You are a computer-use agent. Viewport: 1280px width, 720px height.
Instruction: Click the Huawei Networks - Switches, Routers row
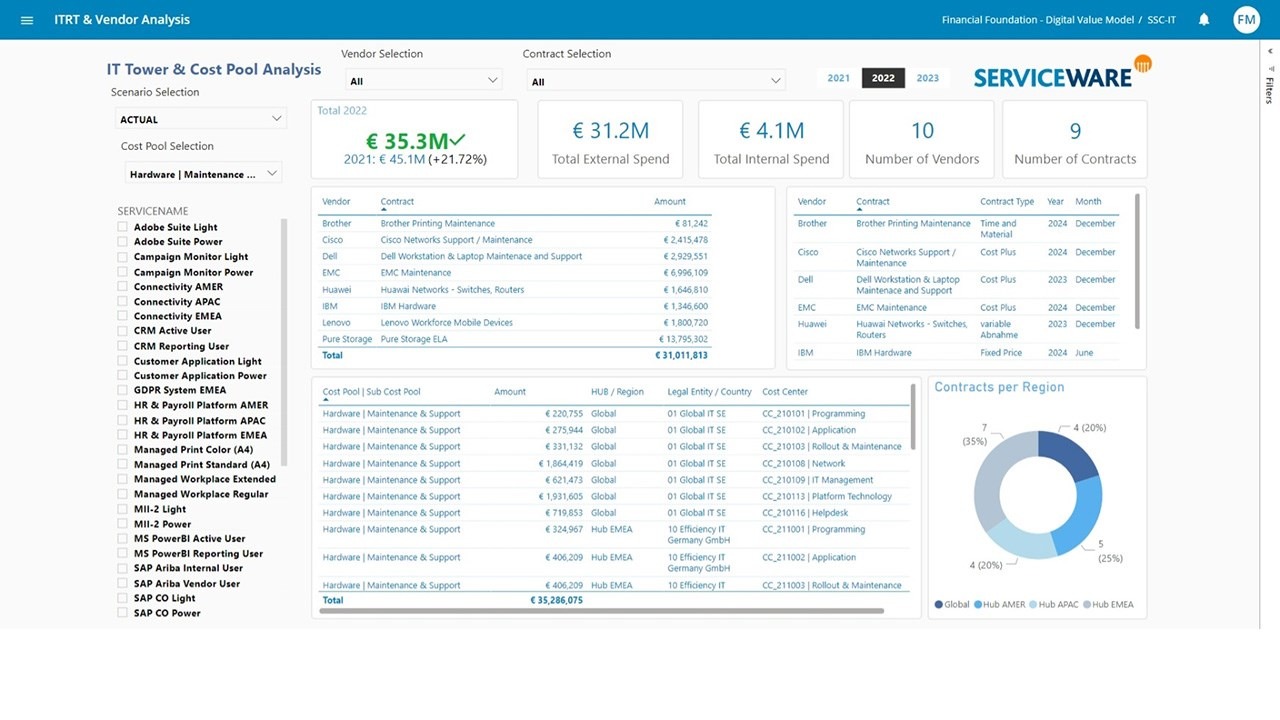coord(515,290)
